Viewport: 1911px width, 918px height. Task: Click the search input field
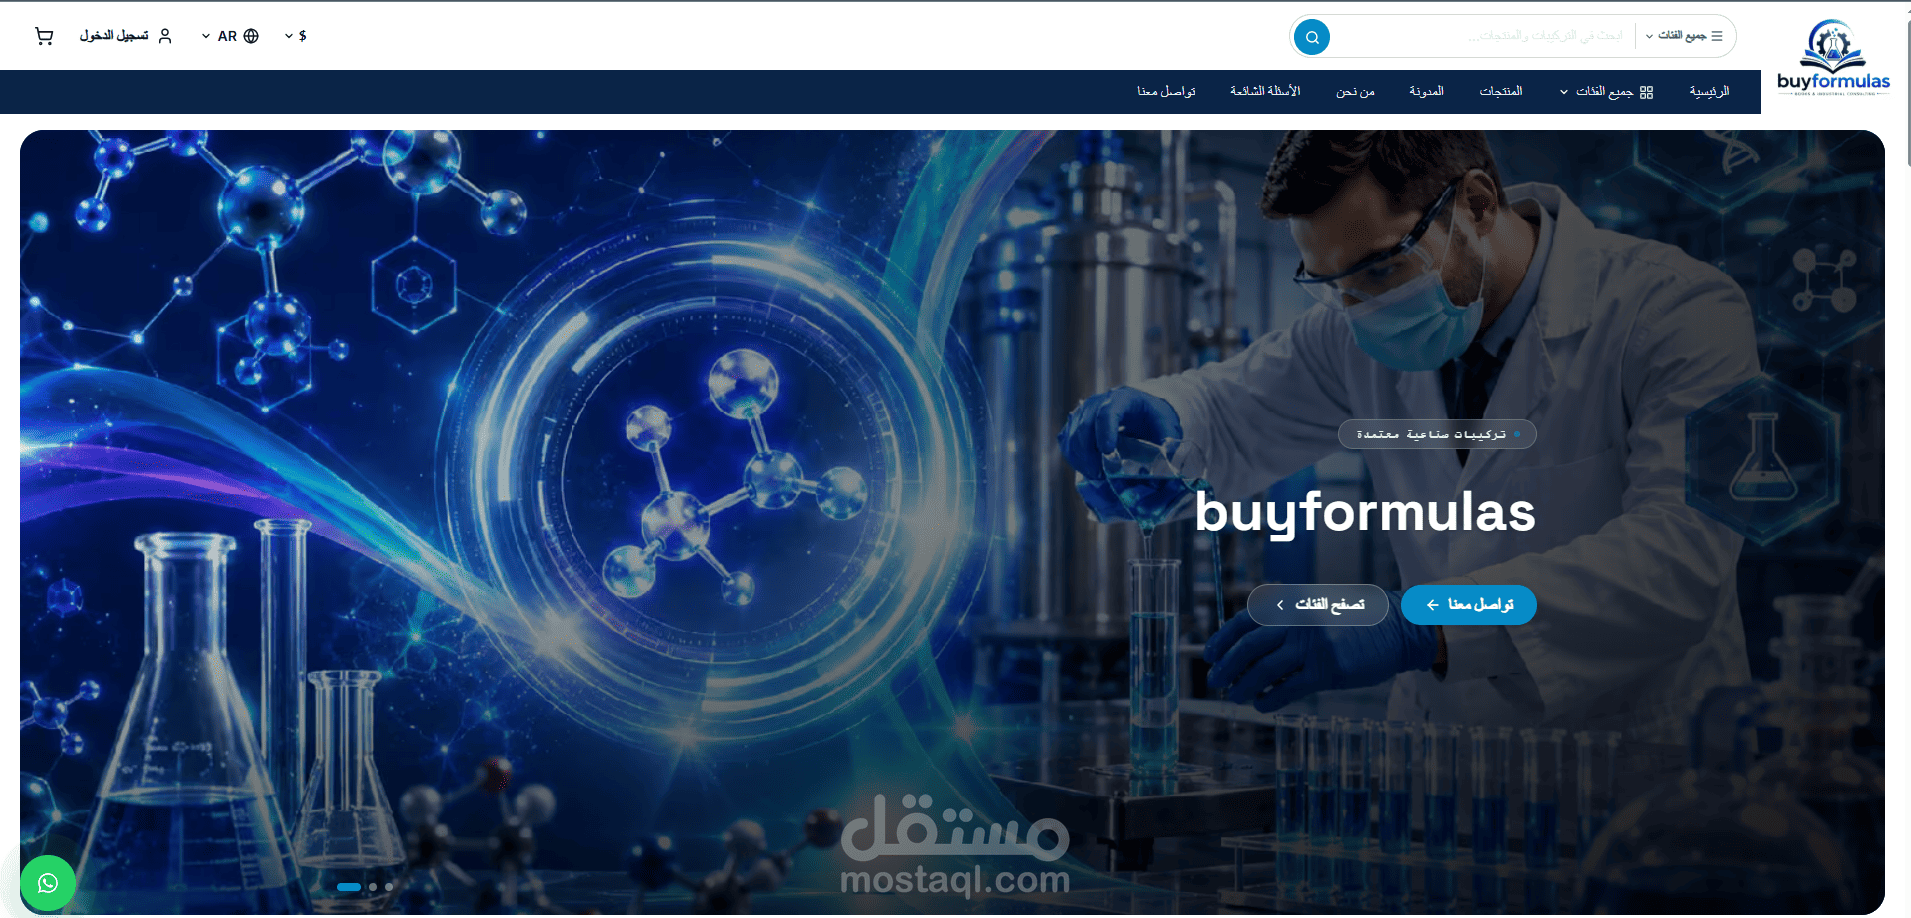click(x=1485, y=36)
